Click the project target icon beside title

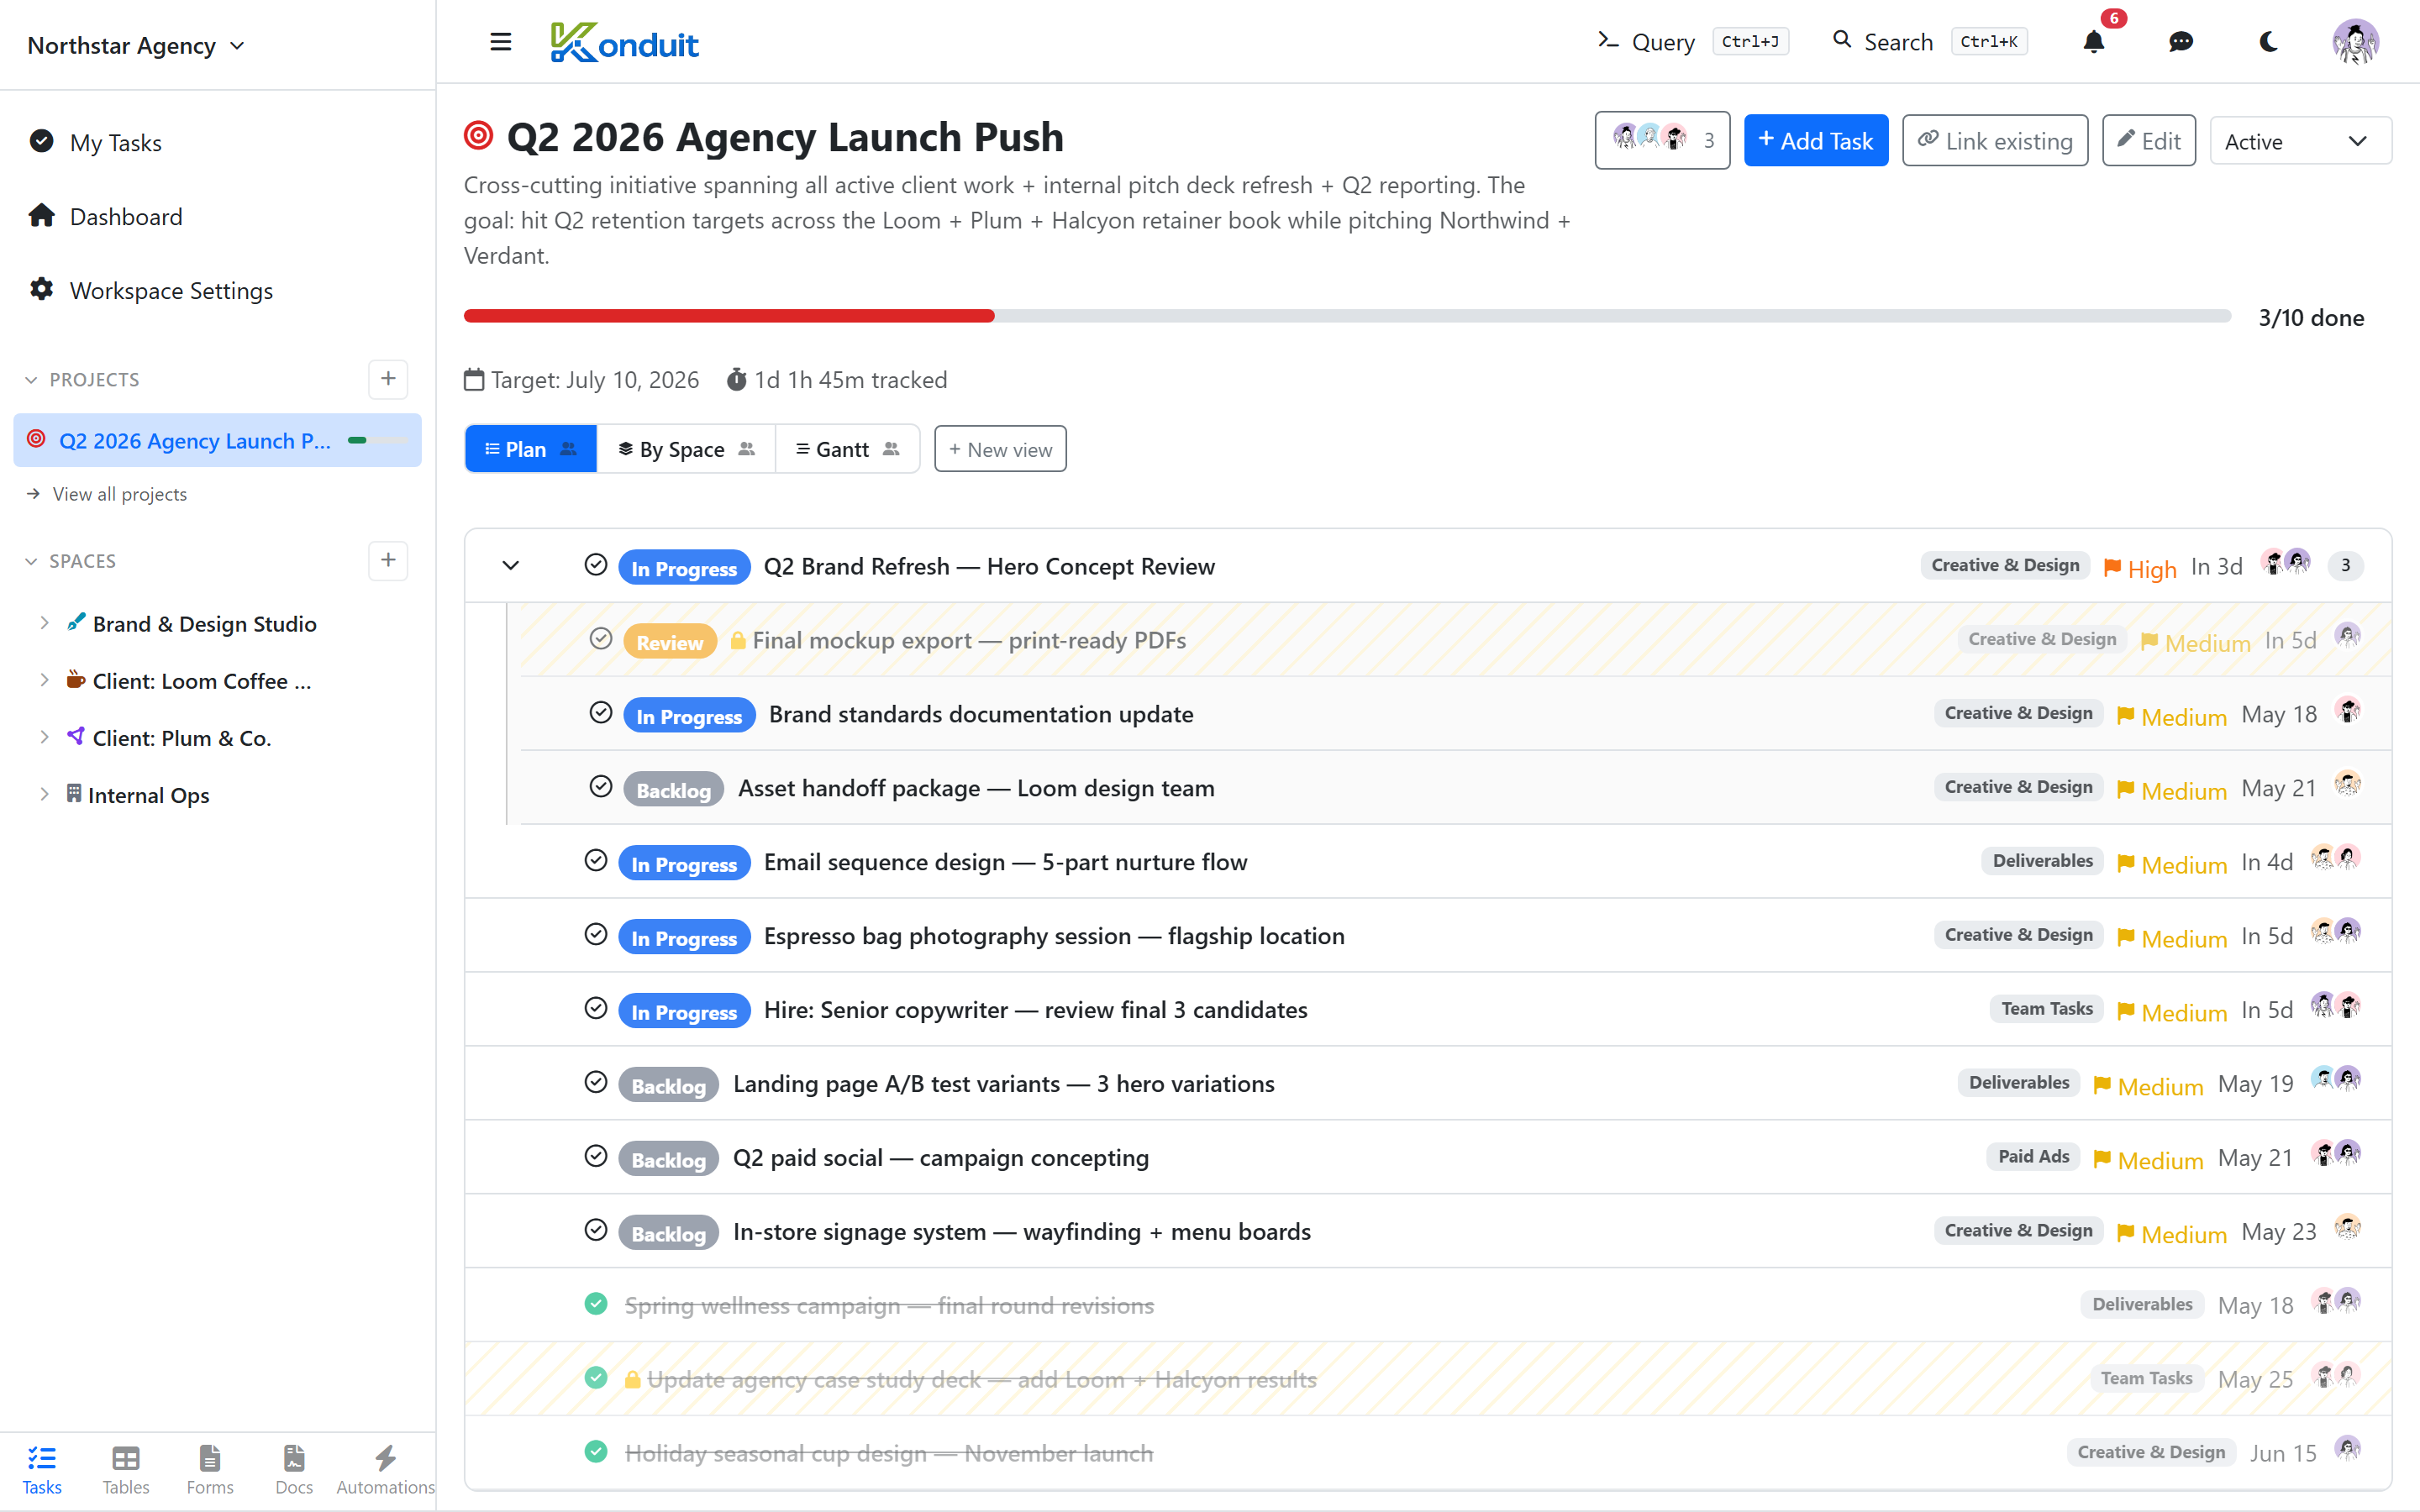[x=479, y=135]
